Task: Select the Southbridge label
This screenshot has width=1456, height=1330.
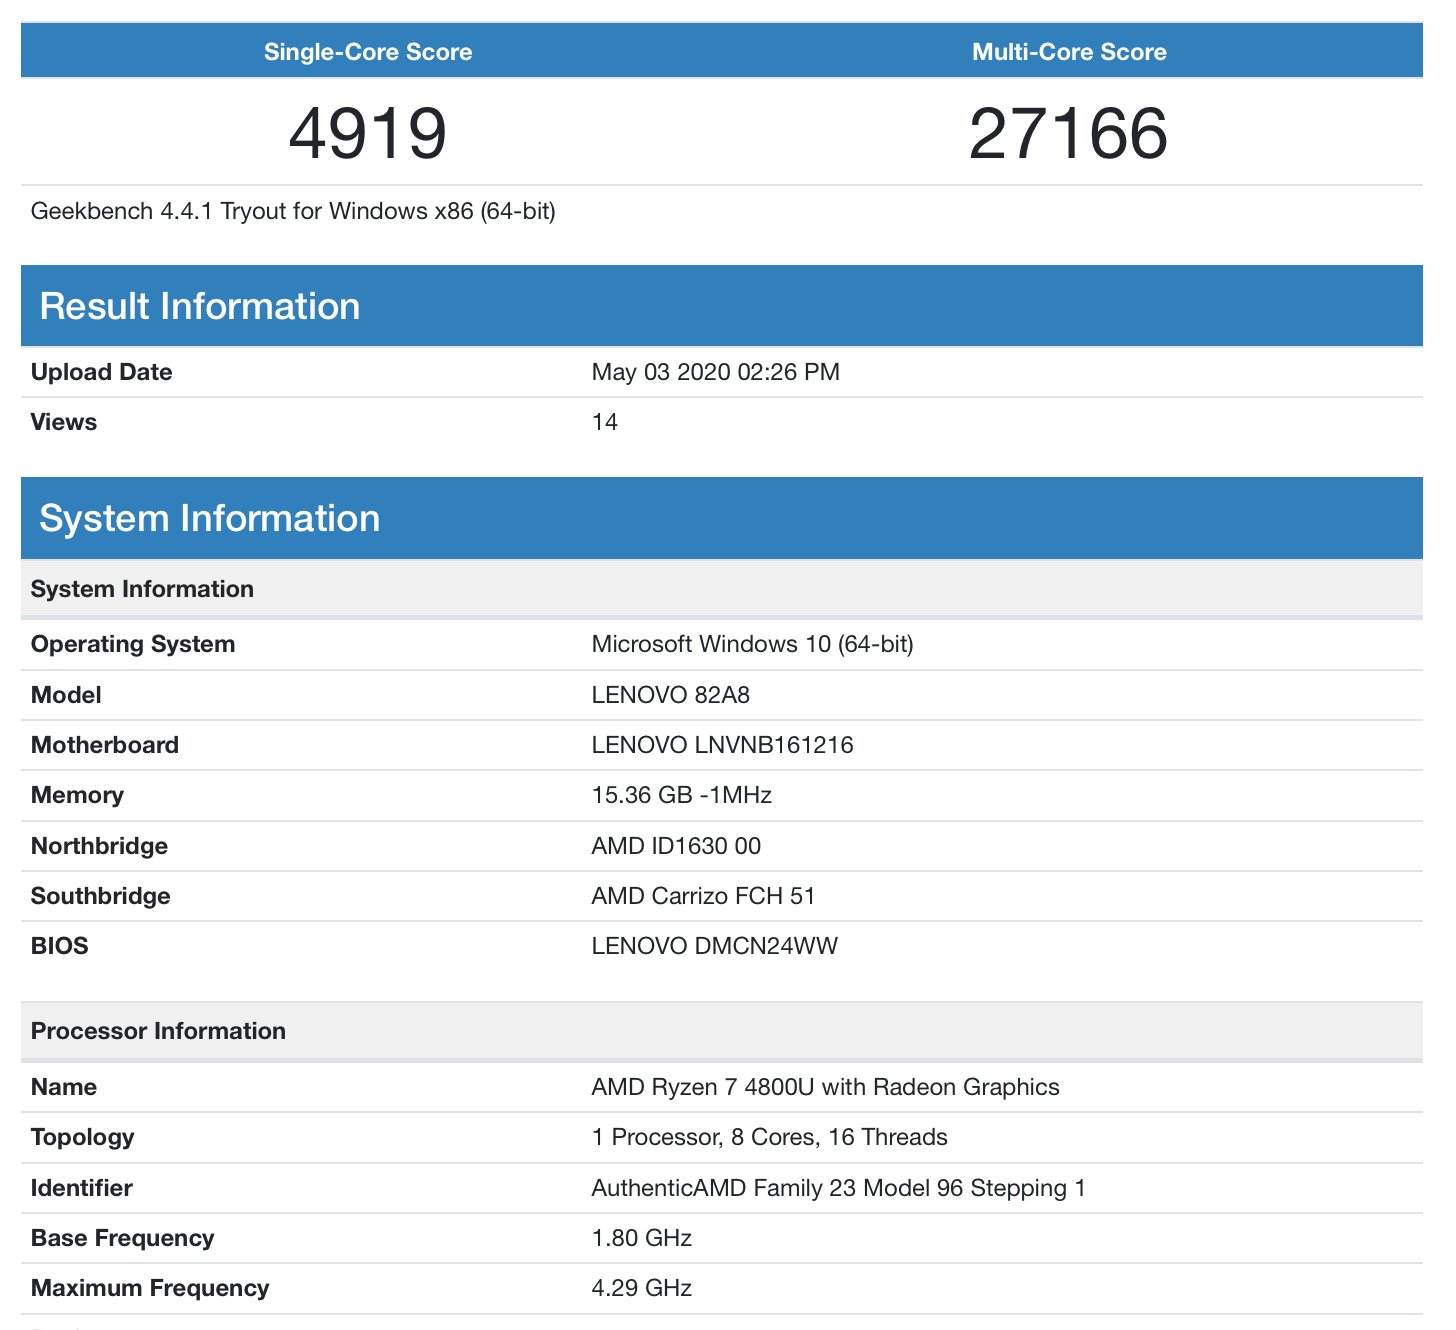Action: 100,896
